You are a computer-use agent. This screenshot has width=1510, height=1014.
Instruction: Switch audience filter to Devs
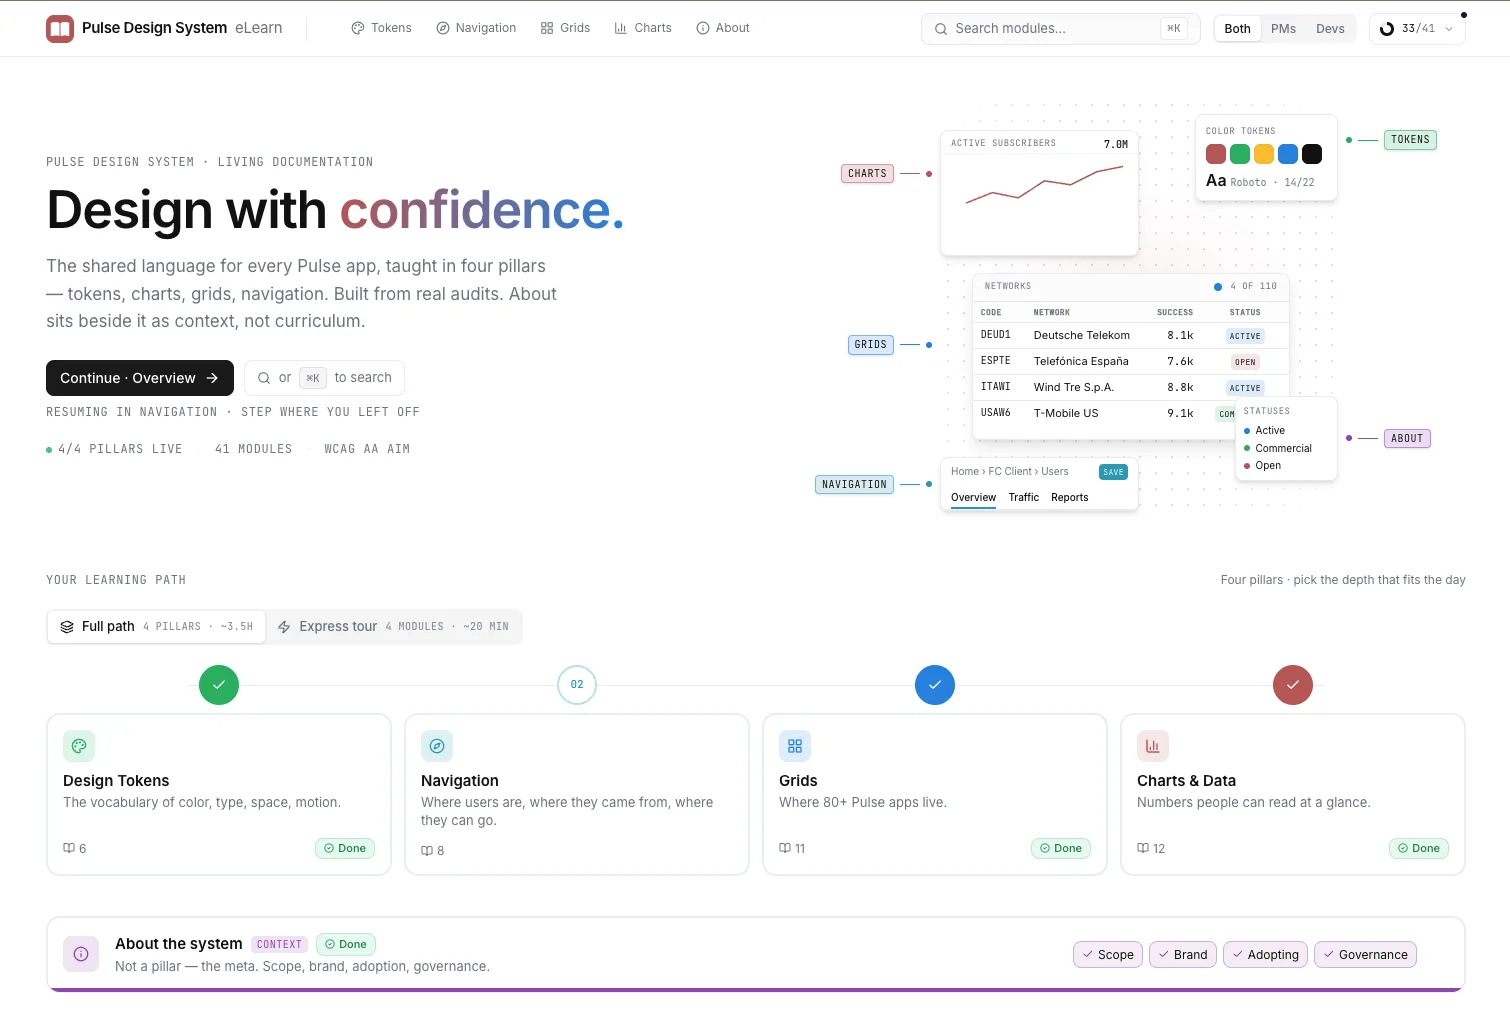click(x=1330, y=29)
